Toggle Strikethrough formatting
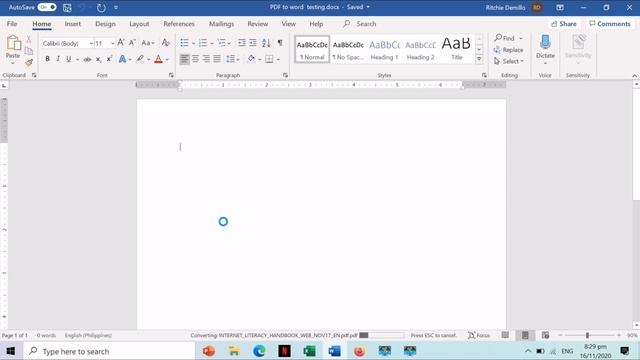Image resolution: width=640 pixels, height=360 pixels. pyautogui.click(x=87, y=59)
